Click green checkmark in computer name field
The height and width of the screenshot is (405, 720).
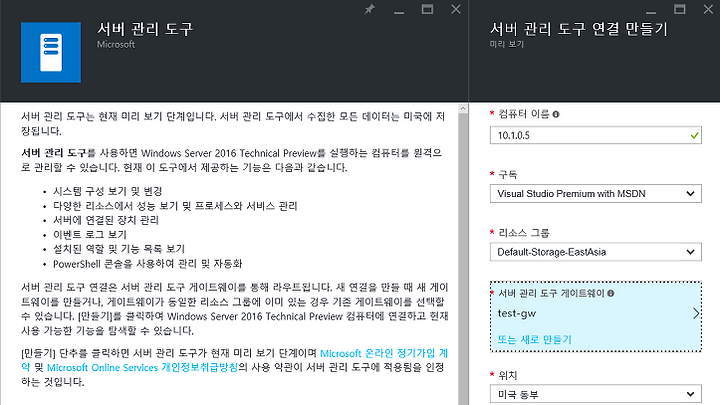pyautogui.click(x=694, y=135)
